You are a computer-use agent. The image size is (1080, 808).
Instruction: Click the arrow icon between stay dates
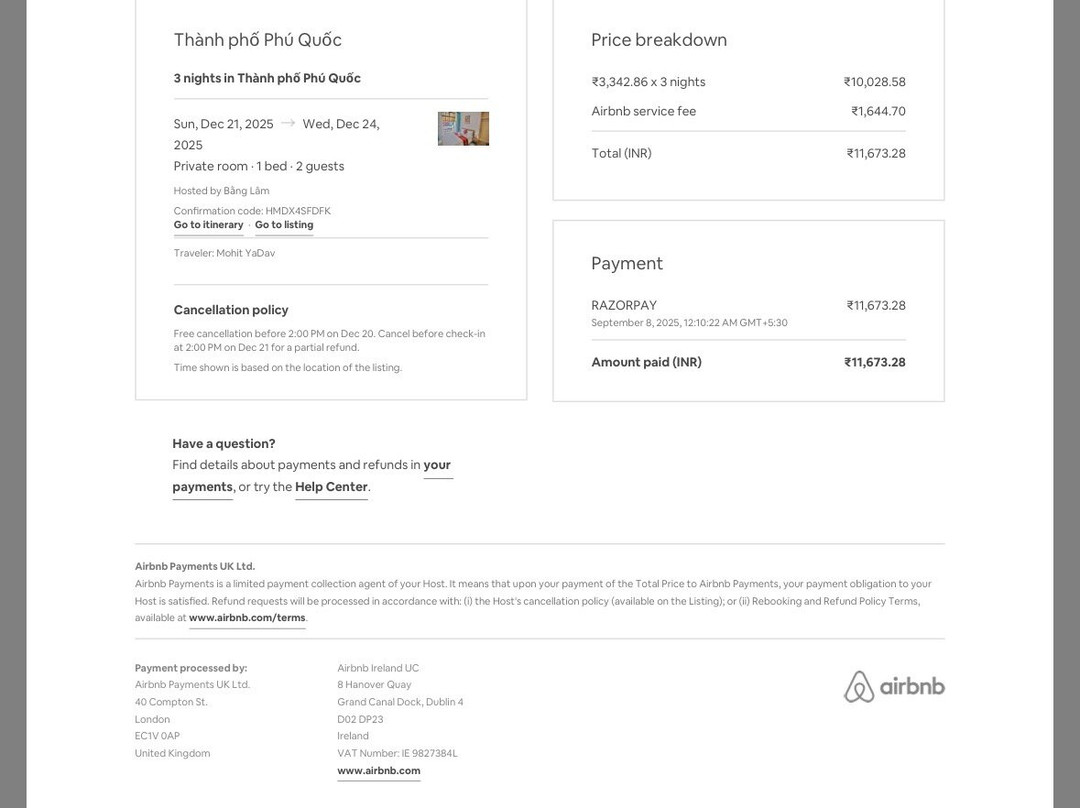click(288, 123)
